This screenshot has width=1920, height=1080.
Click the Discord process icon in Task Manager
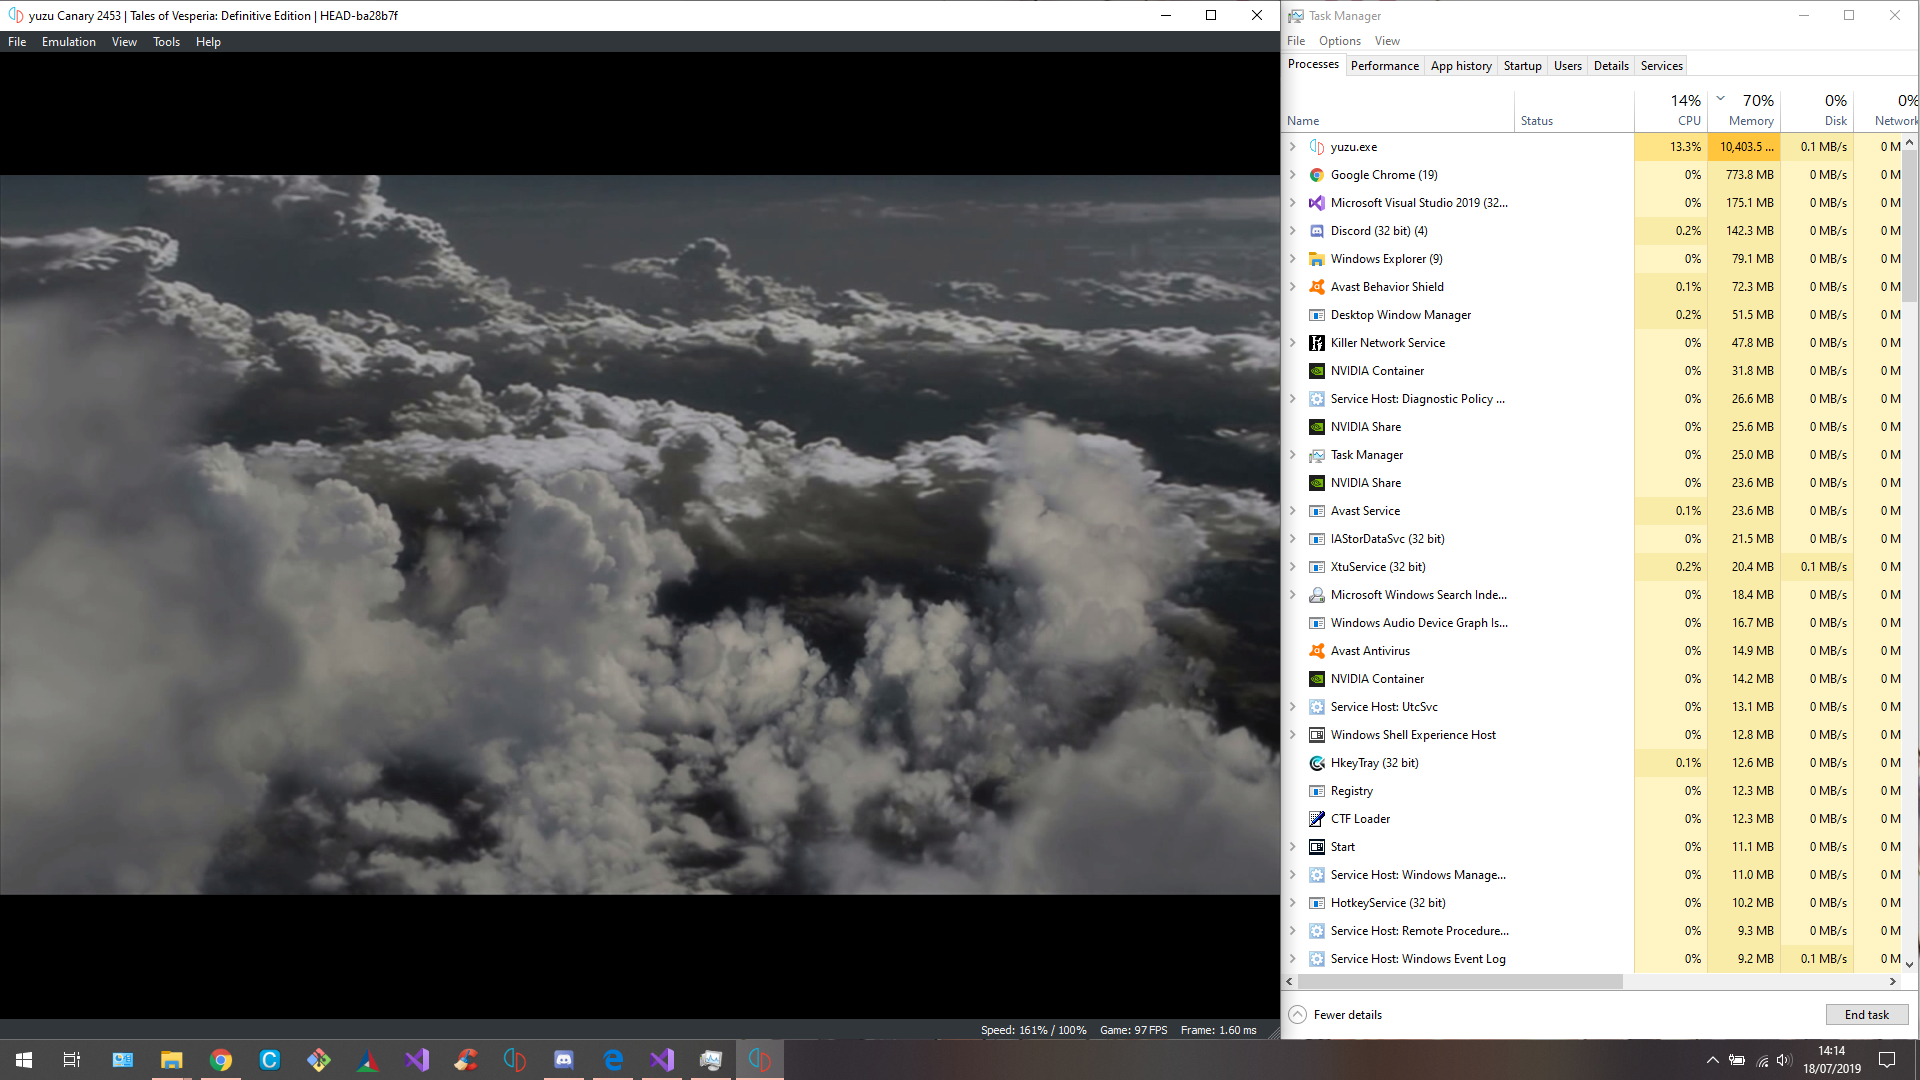pyautogui.click(x=1317, y=231)
